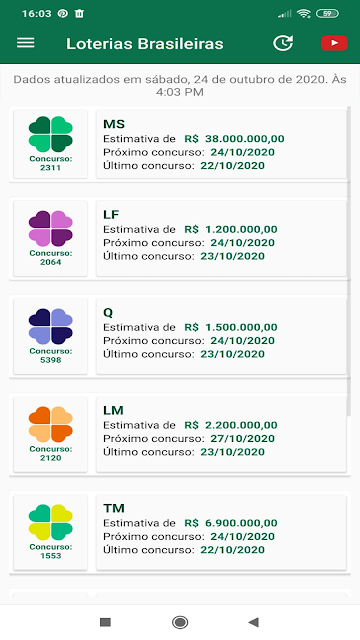Open the MS lottery details card
This screenshot has width=360, height=640.
(x=221, y=144)
